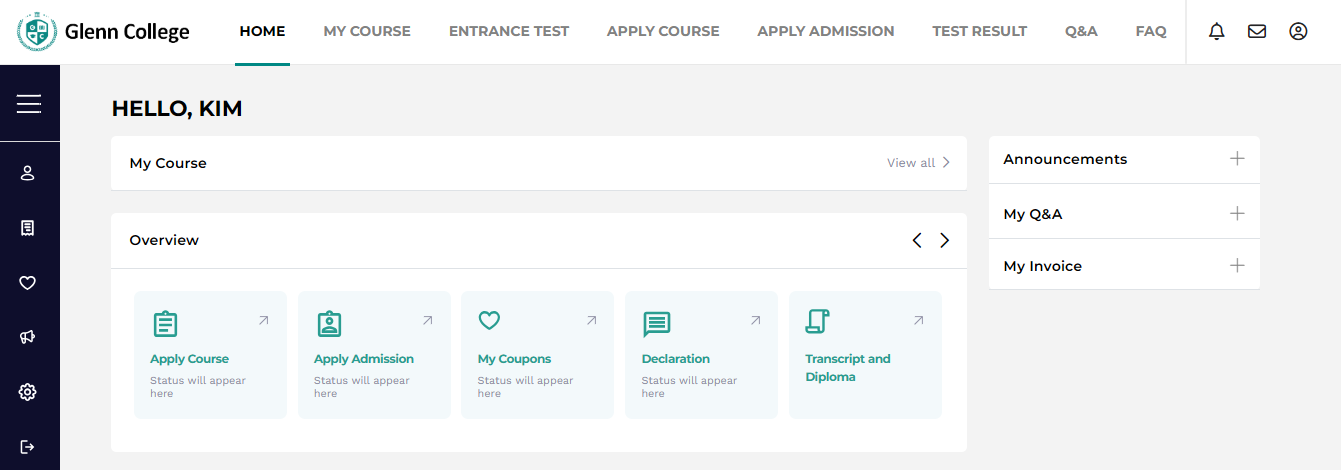The width and height of the screenshot is (1341, 470).
Task: Expand the My Invoice panel
Action: [1124, 266]
